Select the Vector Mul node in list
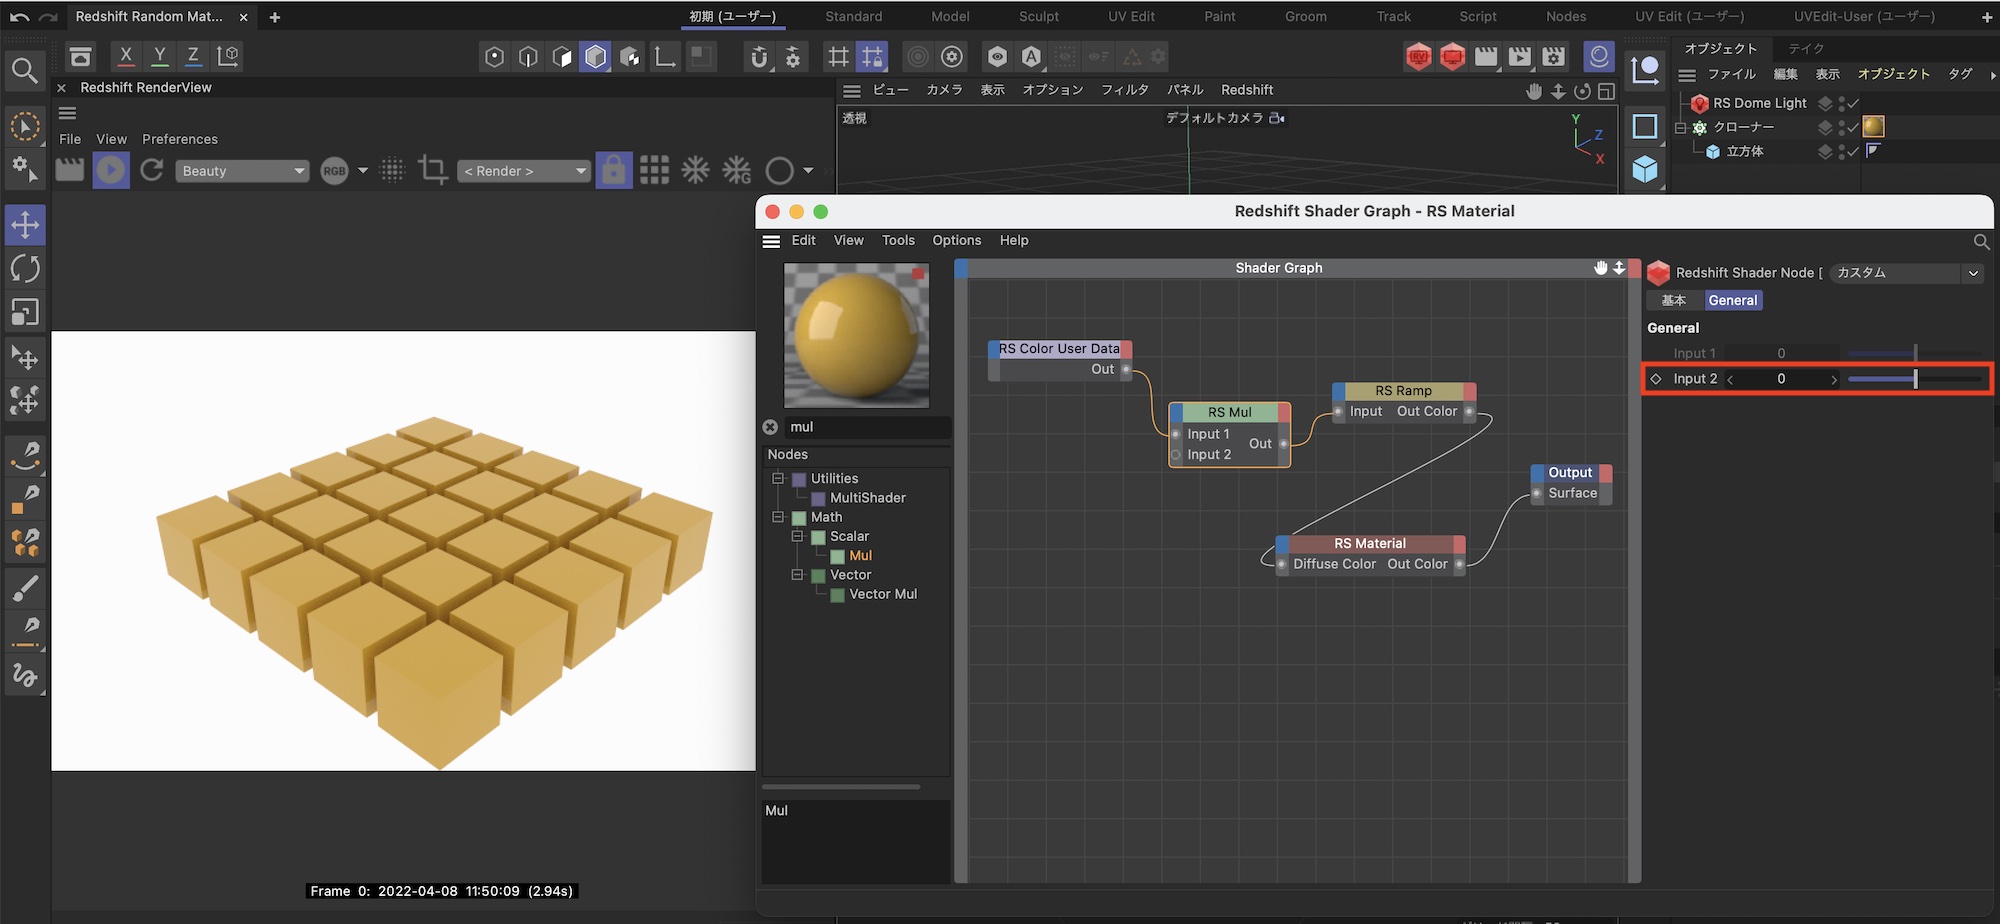Image resolution: width=2000 pixels, height=924 pixels. point(882,594)
